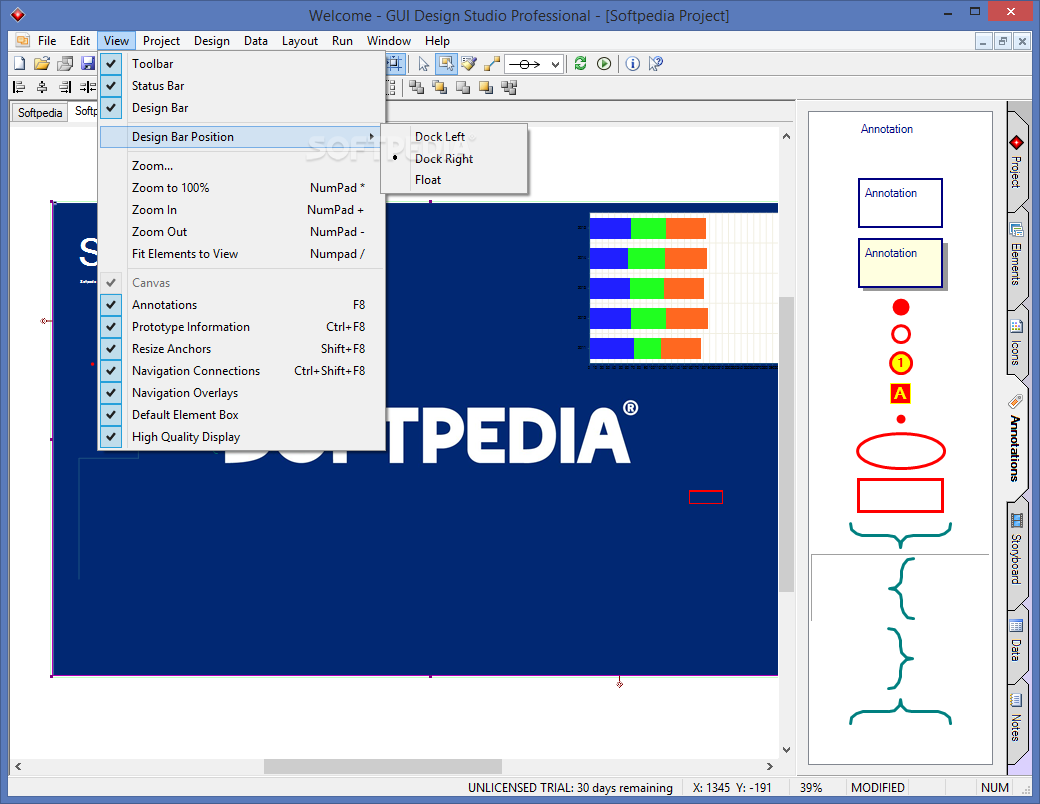
Task: Select Dock Left position
Action: 454,137
